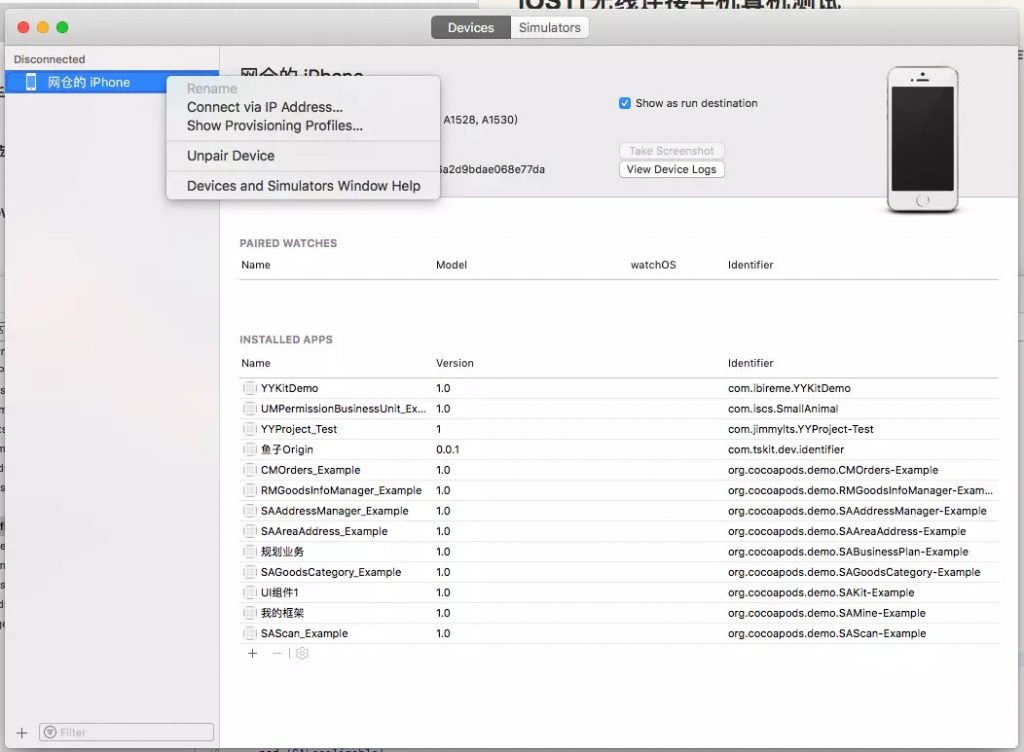The width and height of the screenshot is (1024, 752).
Task: Switch to the Devices tab
Action: tap(471, 27)
